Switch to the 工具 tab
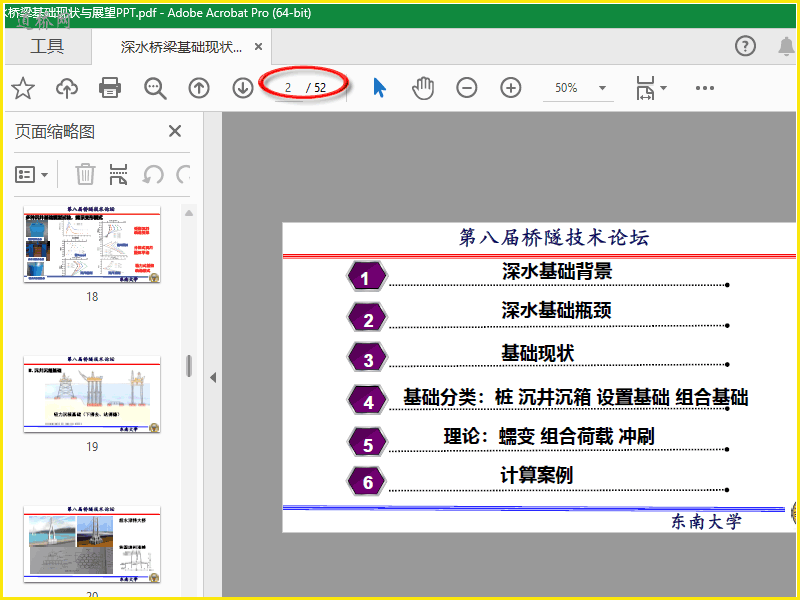The width and height of the screenshot is (800, 600). [x=47, y=46]
